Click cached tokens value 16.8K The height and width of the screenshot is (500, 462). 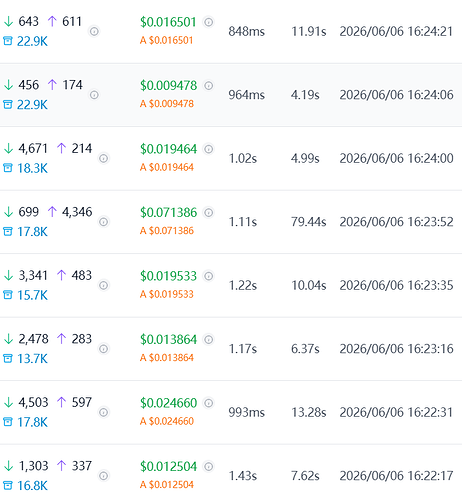(x=32, y=486)
